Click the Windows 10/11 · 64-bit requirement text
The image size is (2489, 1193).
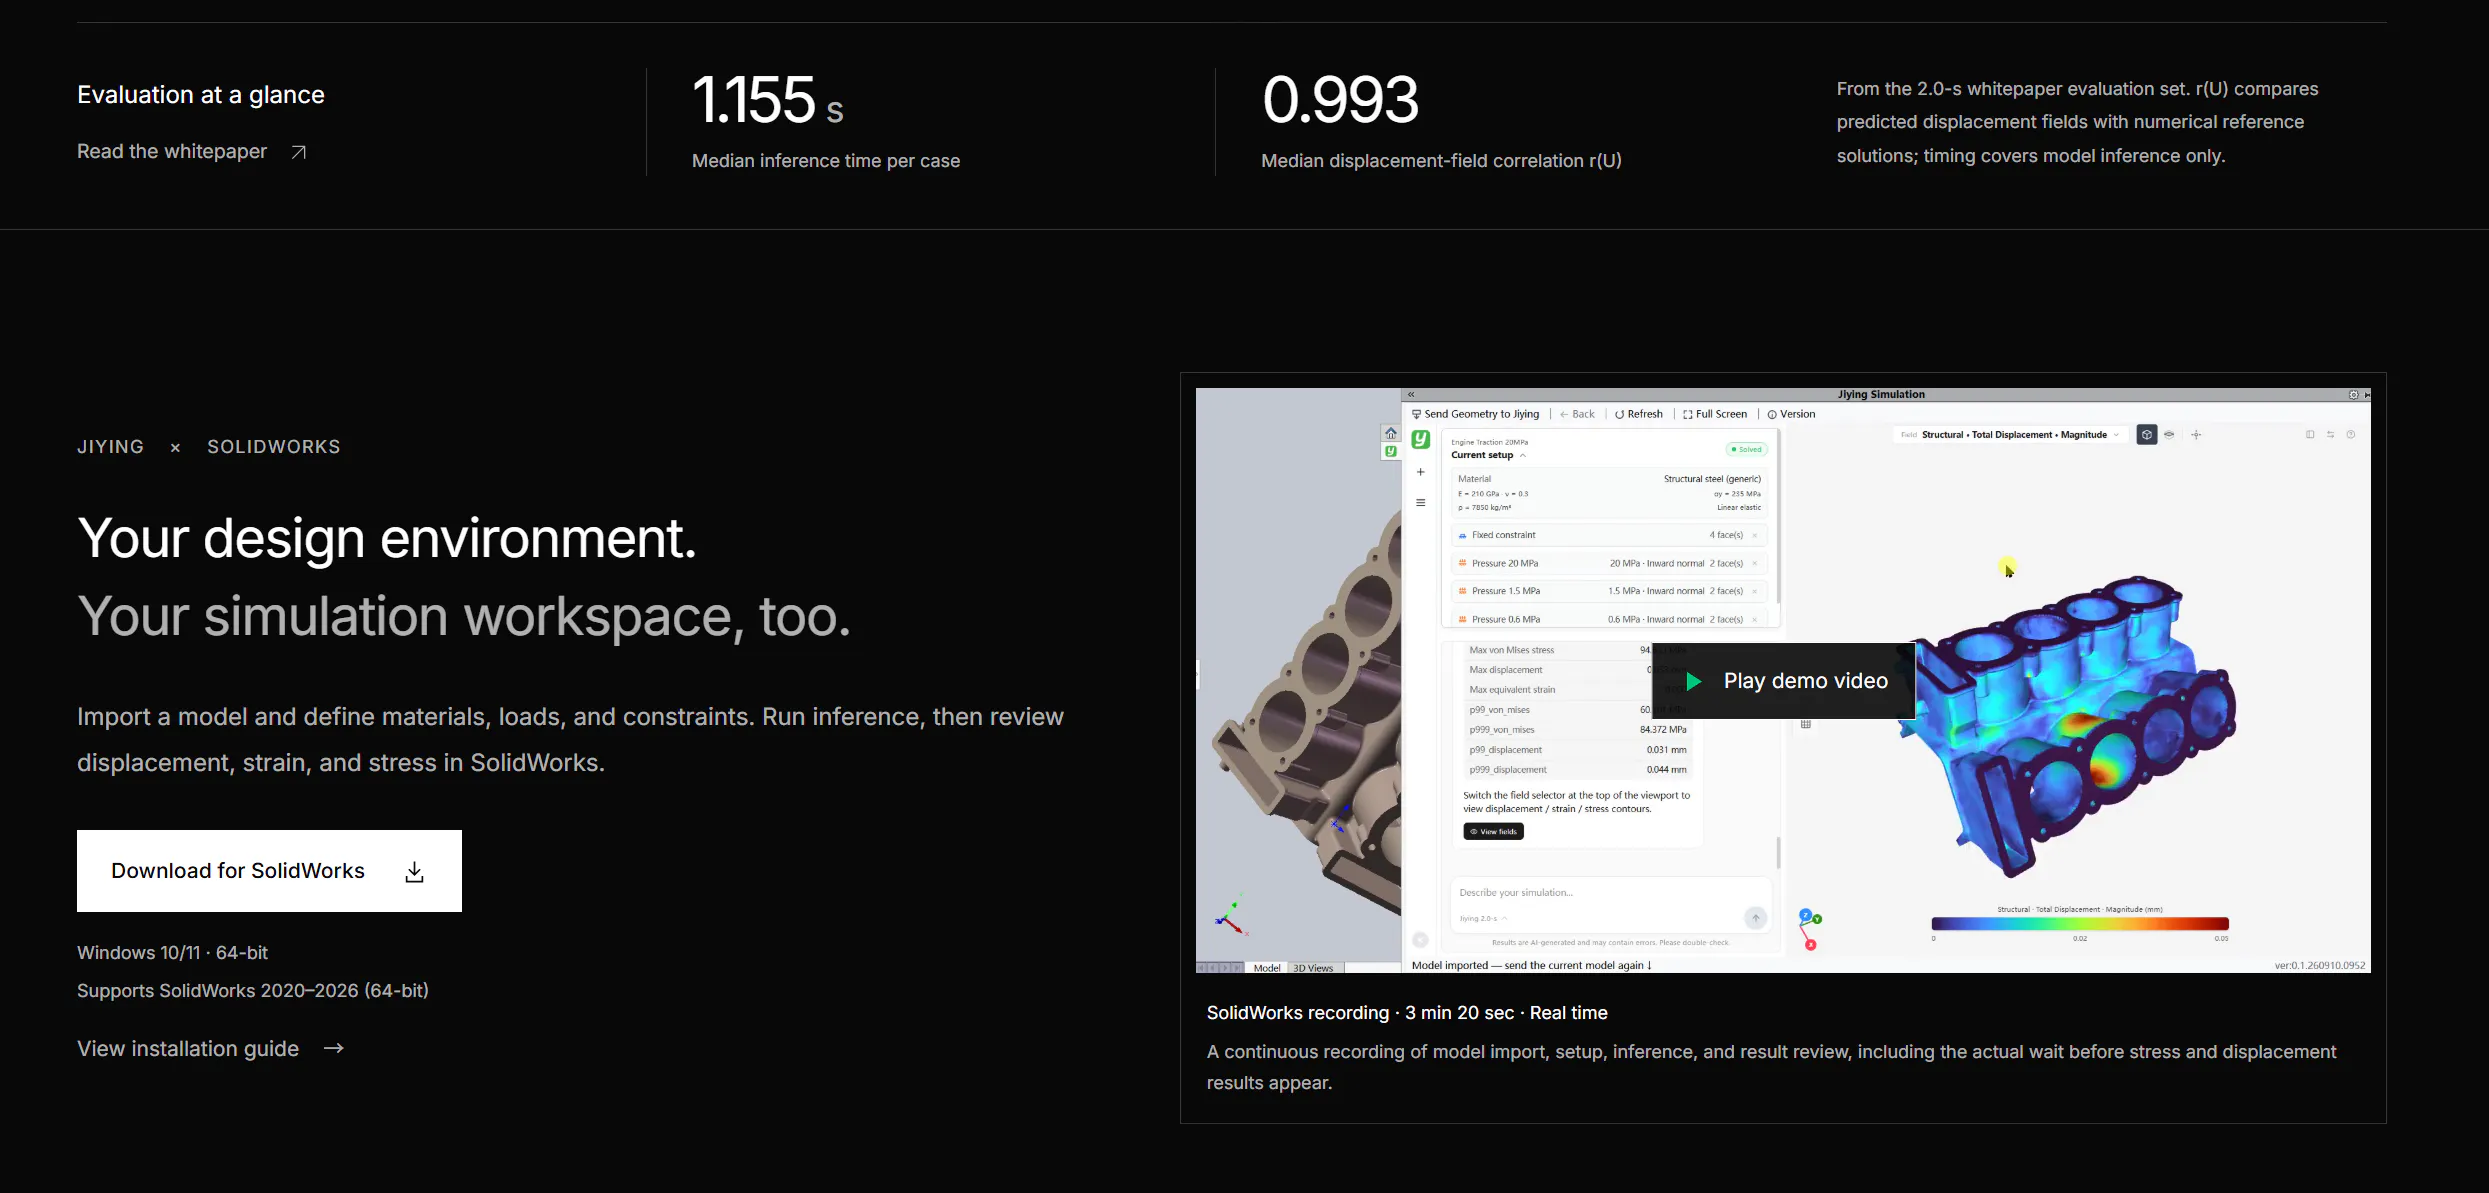coord(172,953)
